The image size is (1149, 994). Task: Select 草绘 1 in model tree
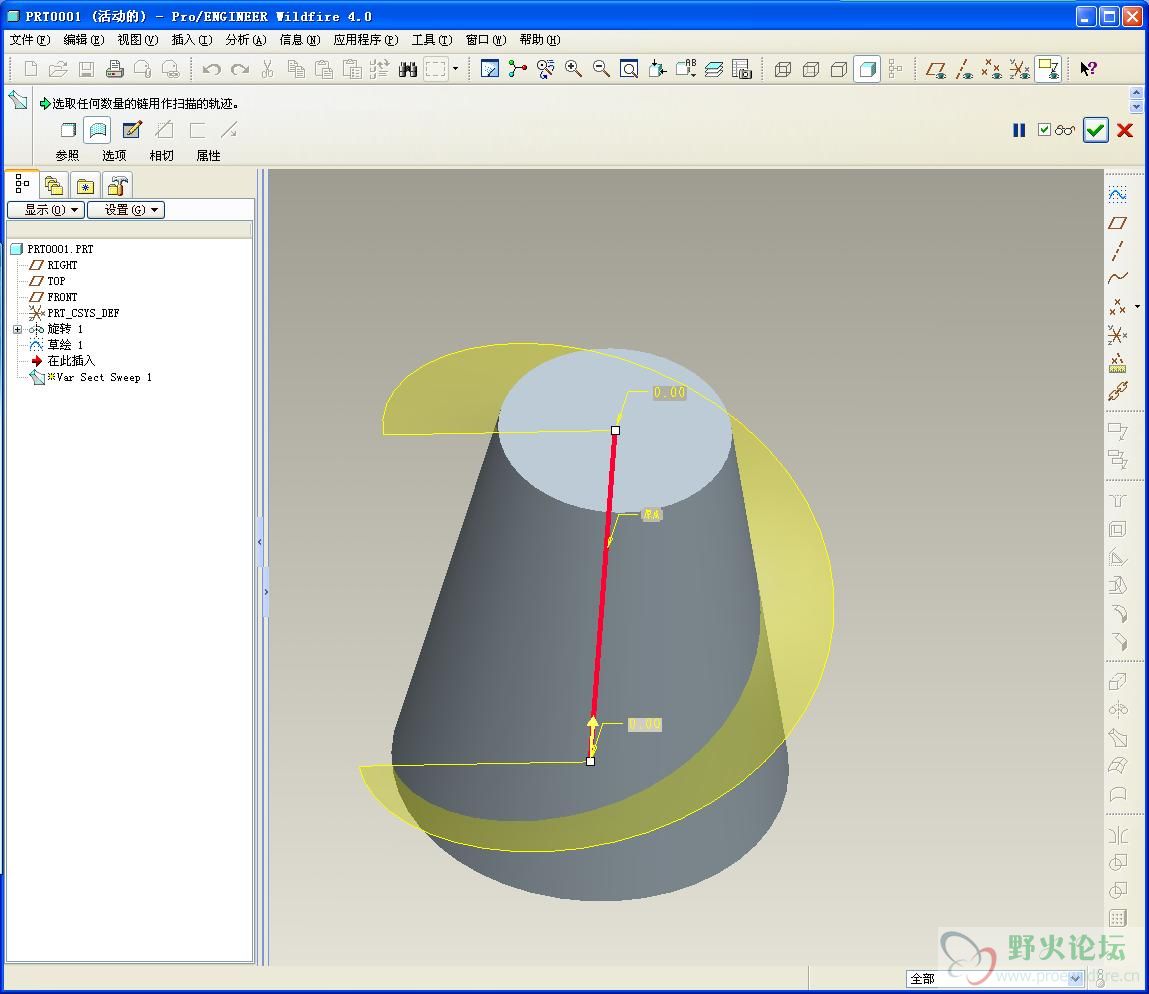click(65, 345)
